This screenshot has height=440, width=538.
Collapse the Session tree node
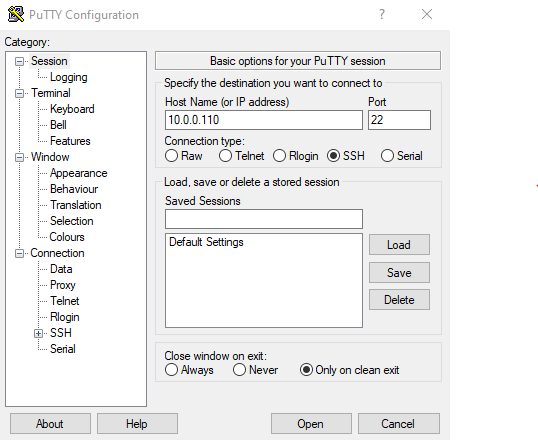click(20, 61)
